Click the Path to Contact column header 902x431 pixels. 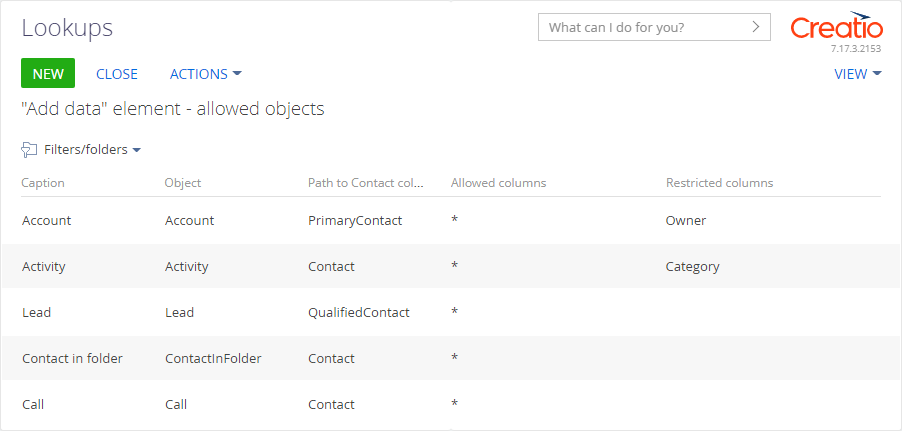(366, 183)
